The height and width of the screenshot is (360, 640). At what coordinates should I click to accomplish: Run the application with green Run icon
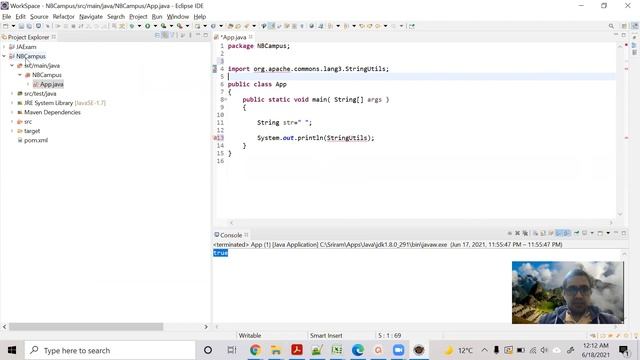147,26
